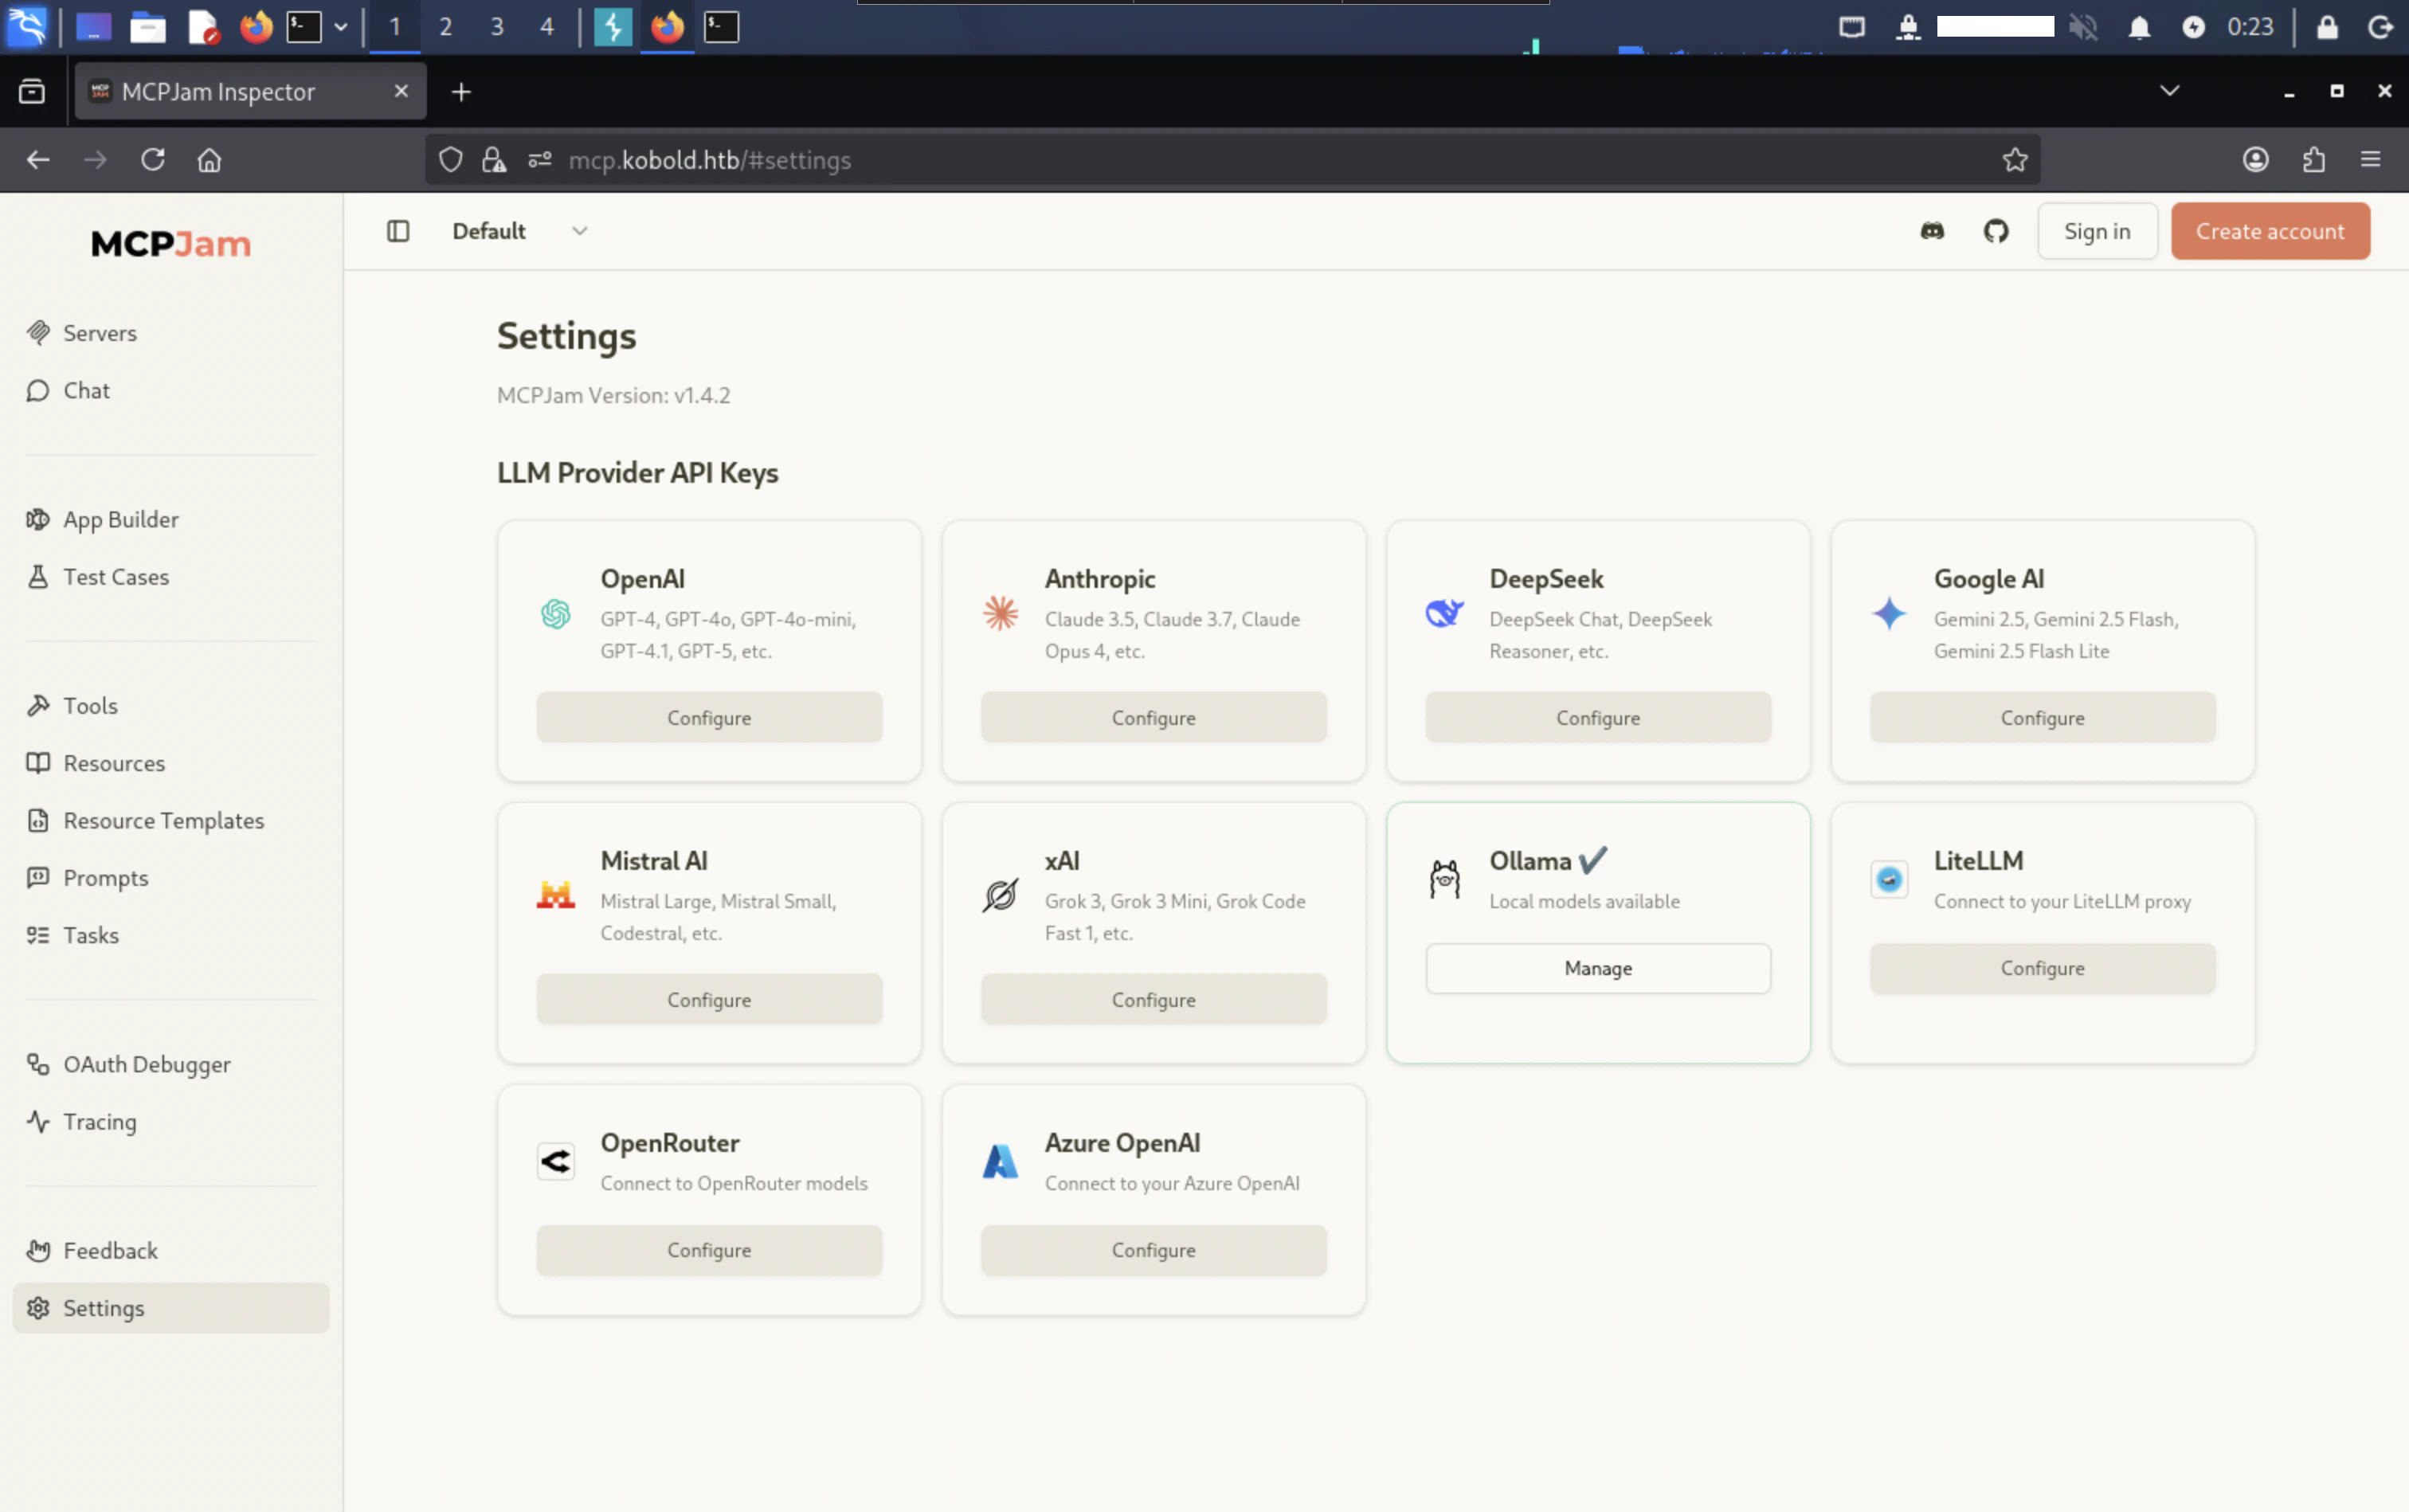Open the Firefox extensions menu
Image resolution: width=2409 pixels, height=1512 pixels.
coord(2313,160)
